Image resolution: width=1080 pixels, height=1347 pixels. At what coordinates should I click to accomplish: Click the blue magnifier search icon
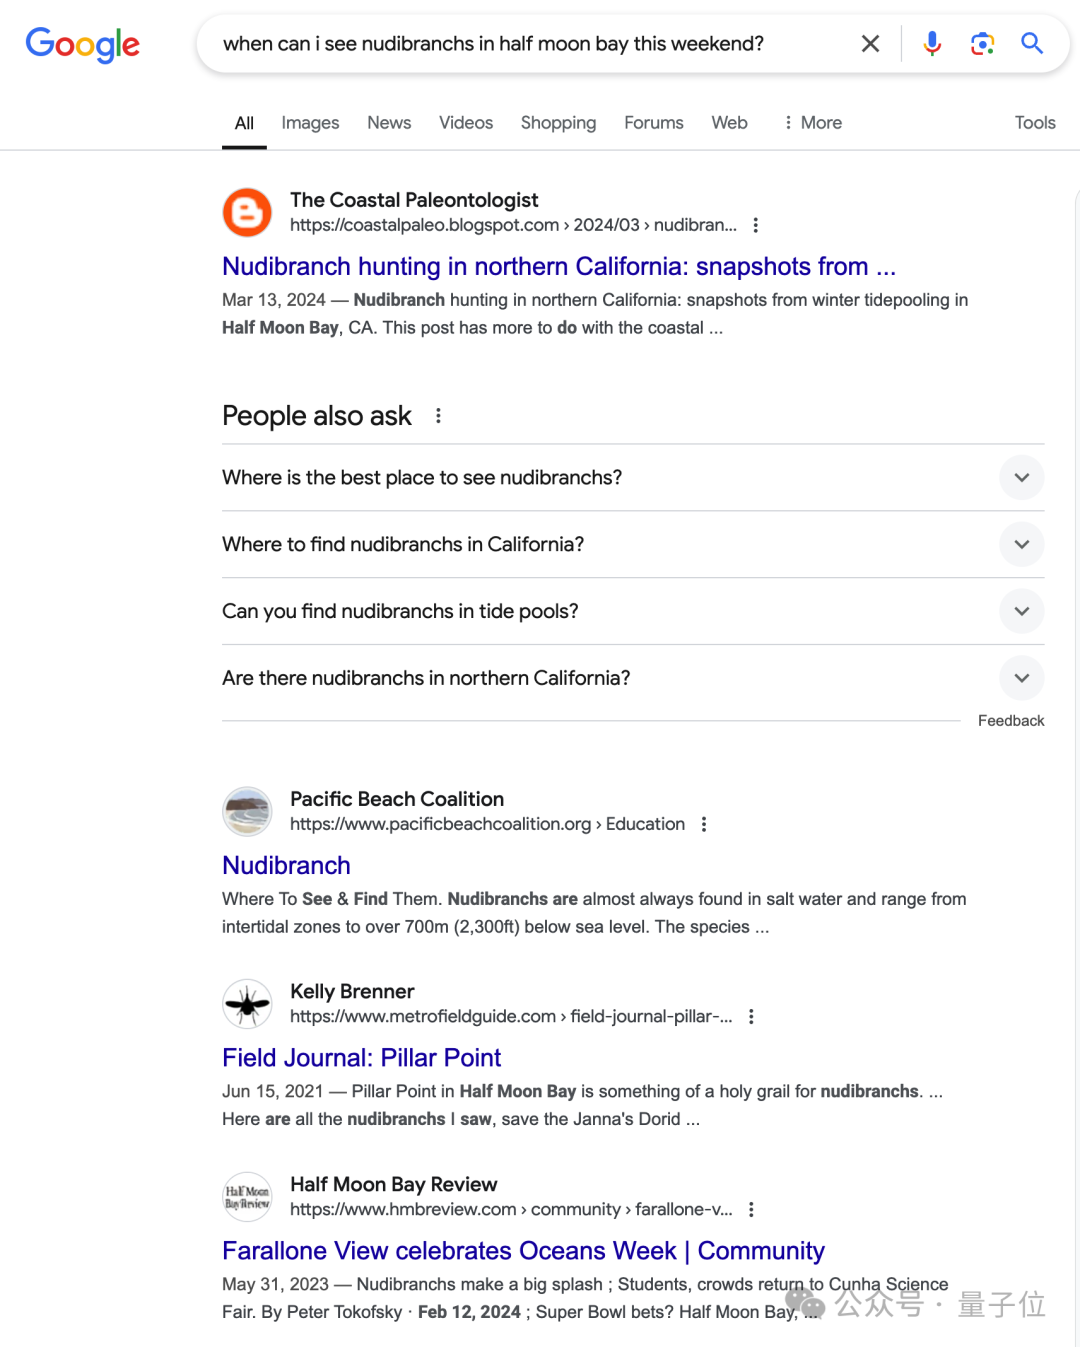(x=1032, y=44)
